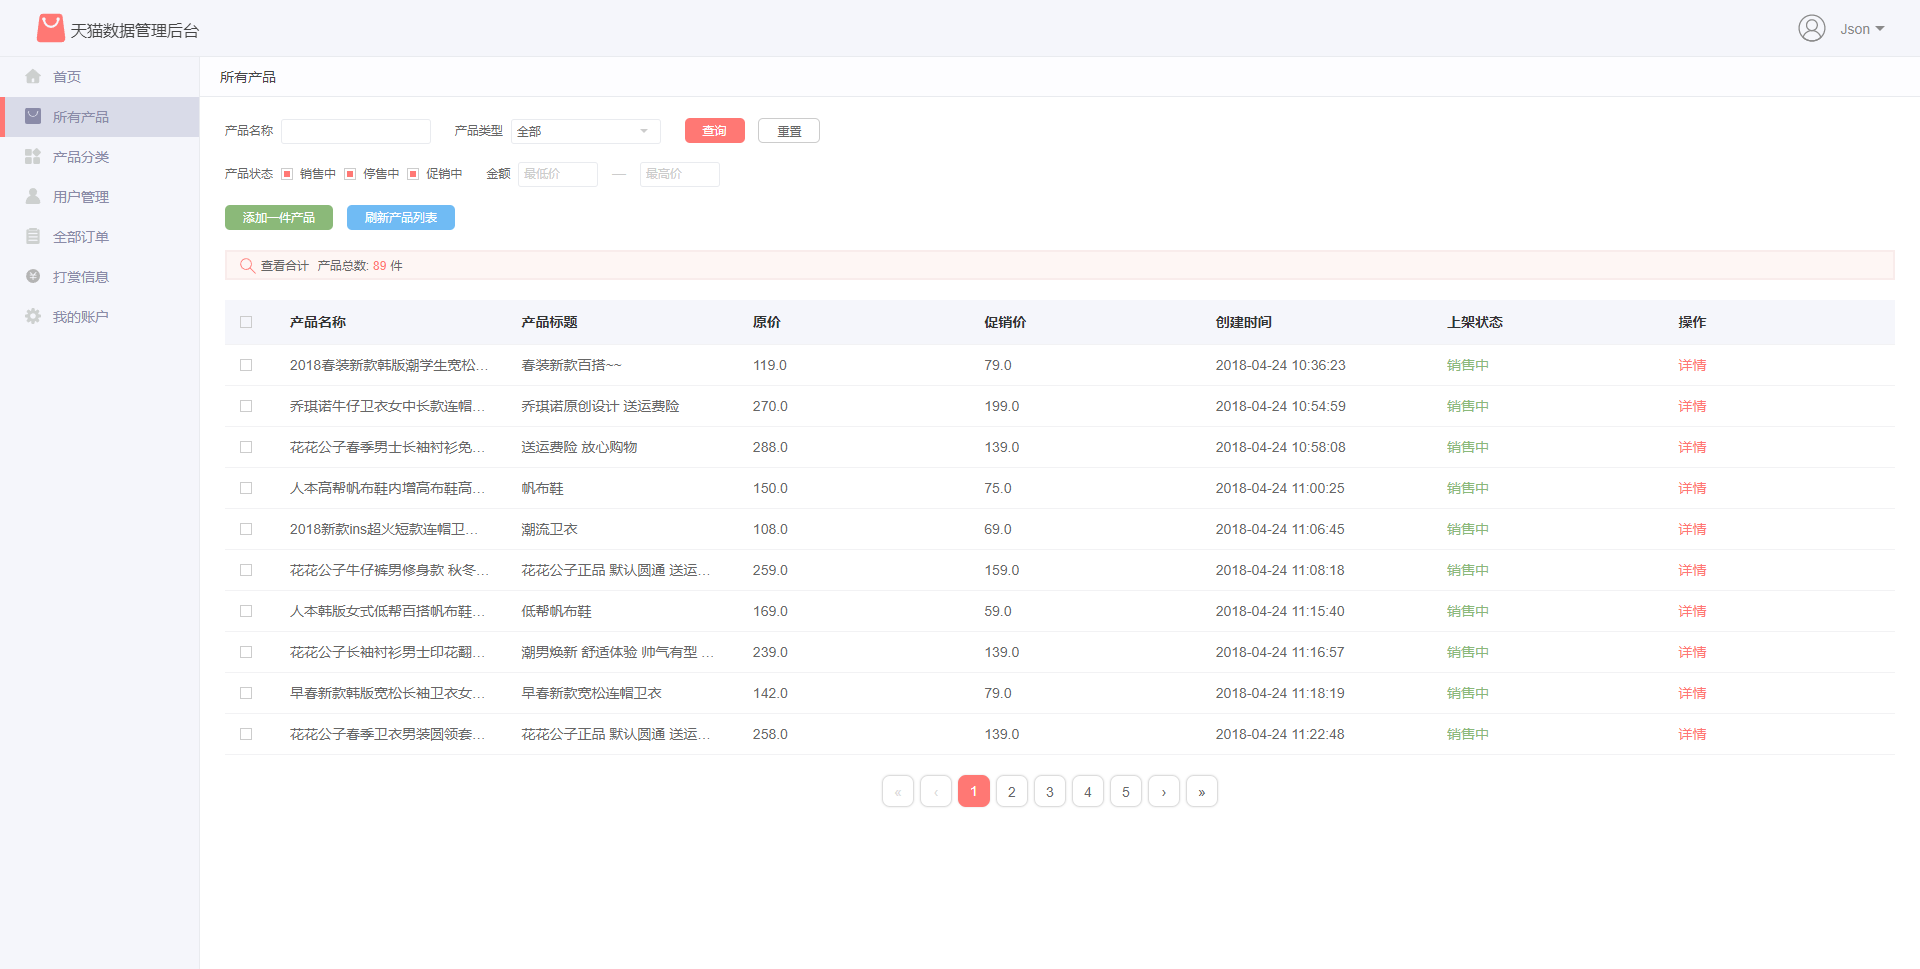1920x969 pixels.
Task: Focus the 产品名称 input field
Action: [356, 131]
